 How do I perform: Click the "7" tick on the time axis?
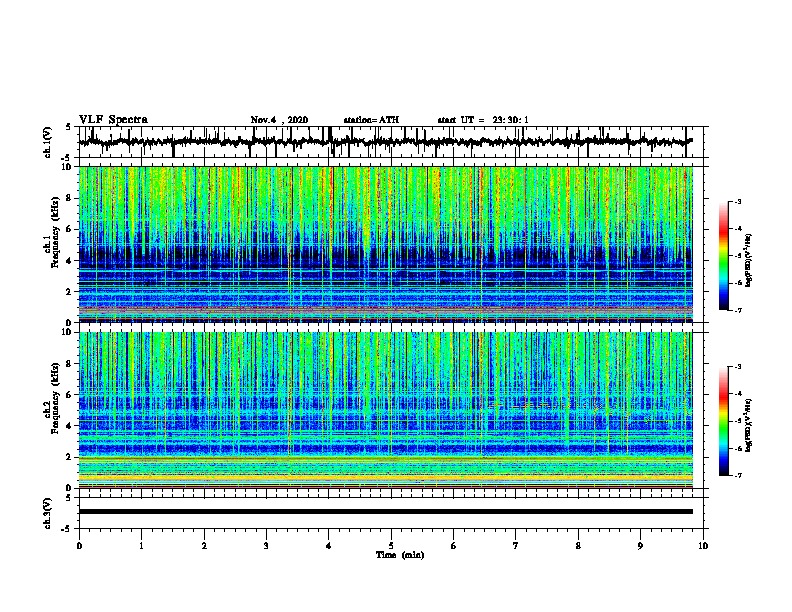(x=516, y=546)
